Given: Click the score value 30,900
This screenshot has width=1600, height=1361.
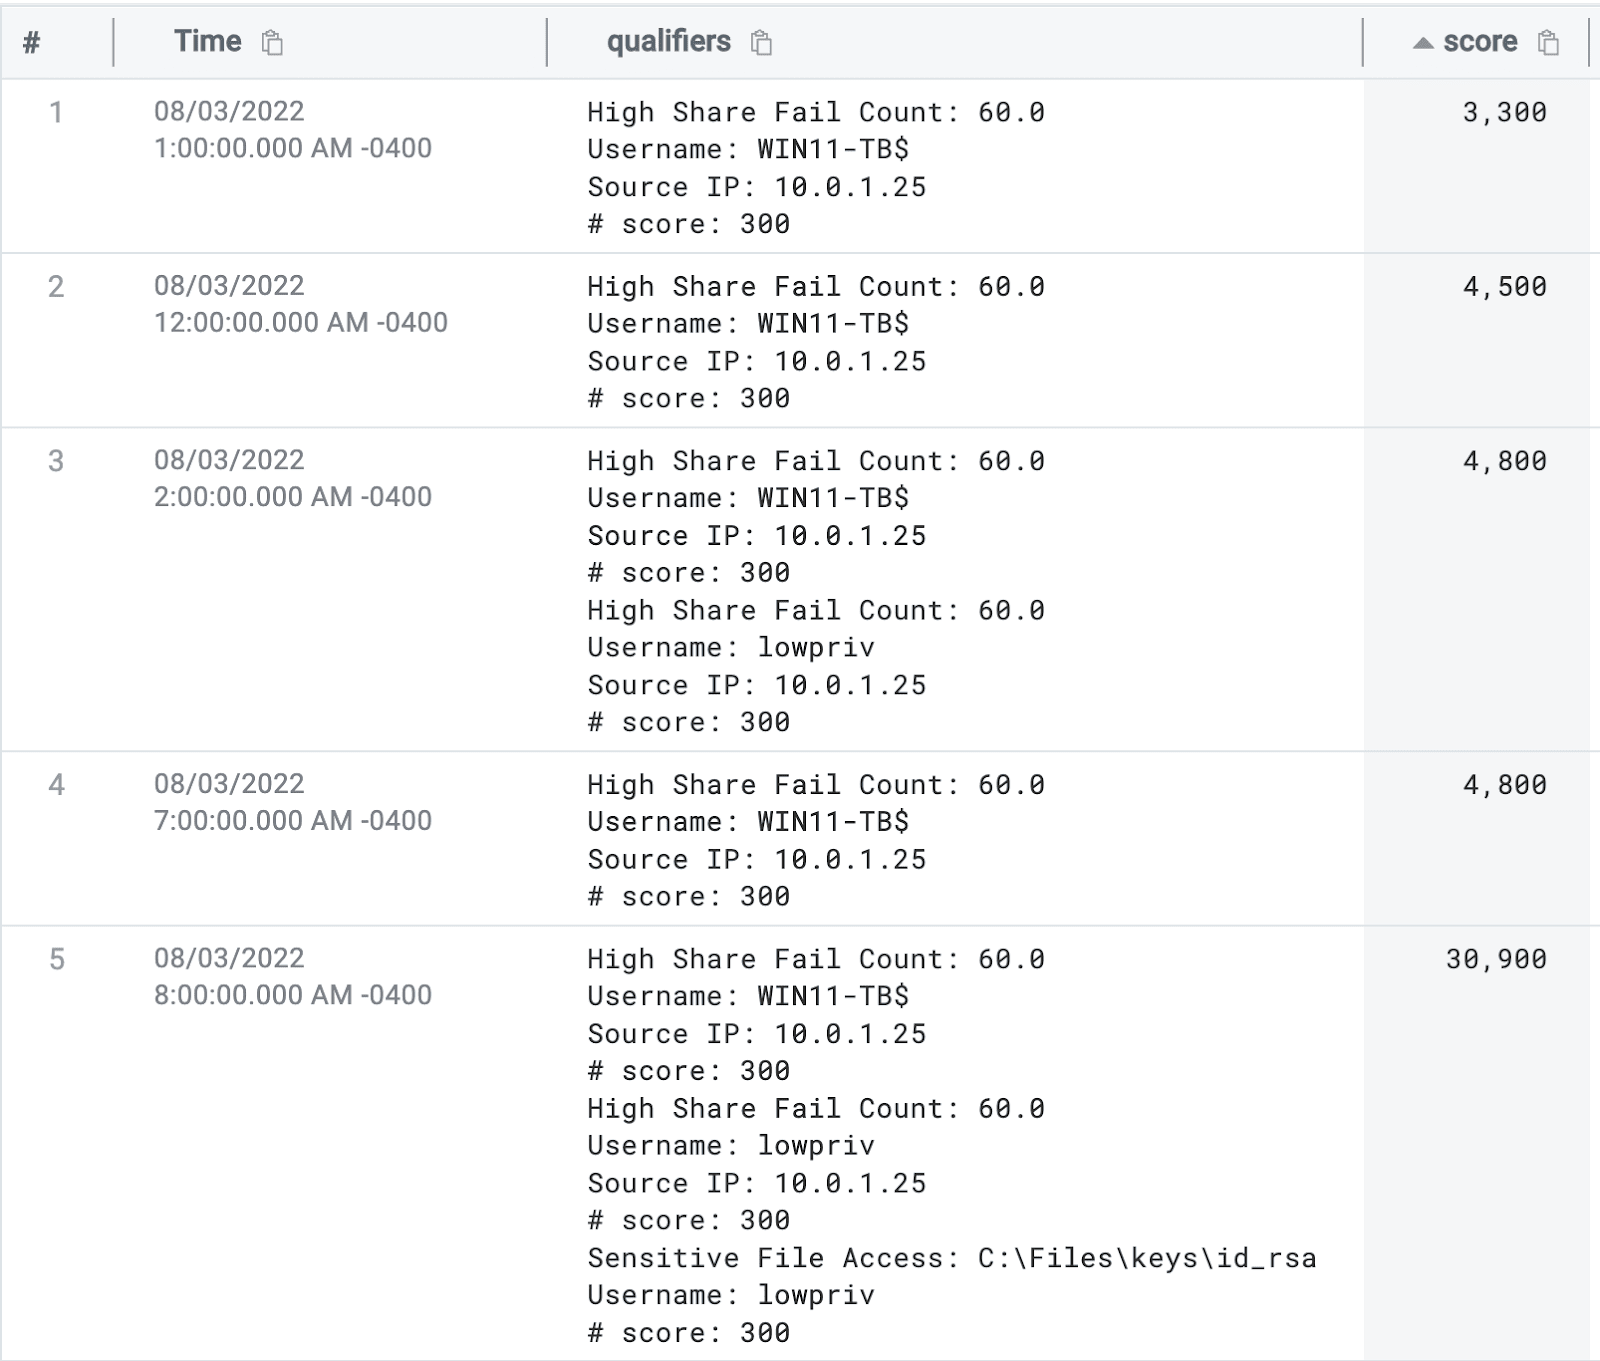Looking at the screenshot, I should click(x=1494, y=959).
